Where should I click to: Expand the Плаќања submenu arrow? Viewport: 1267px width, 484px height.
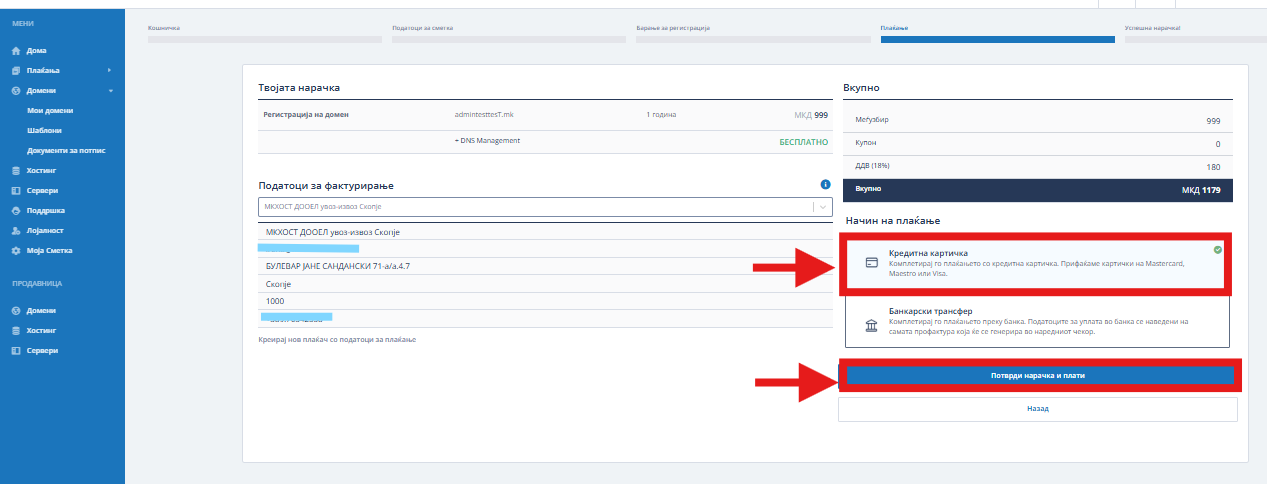coord(109,70)
